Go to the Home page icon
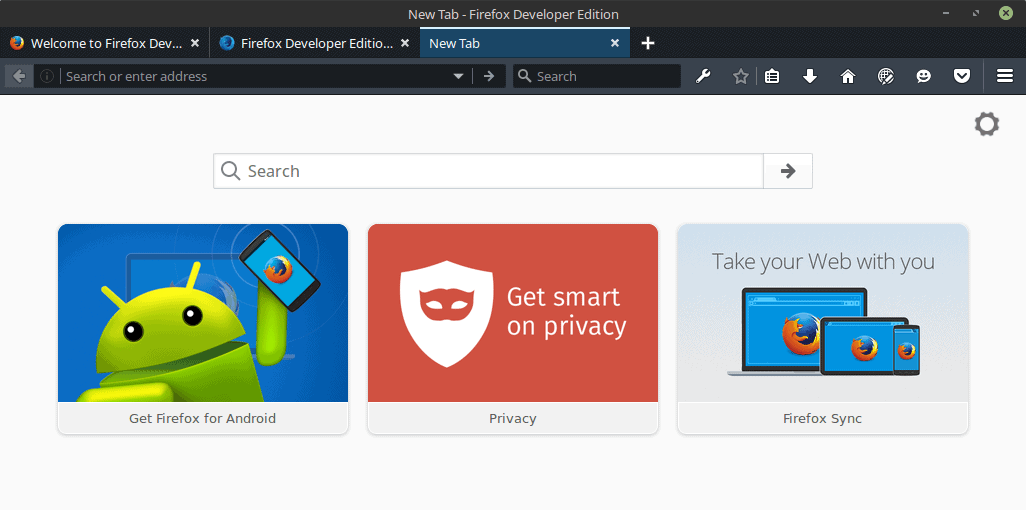Viewport: 1026px width, 510px height. 848,77
